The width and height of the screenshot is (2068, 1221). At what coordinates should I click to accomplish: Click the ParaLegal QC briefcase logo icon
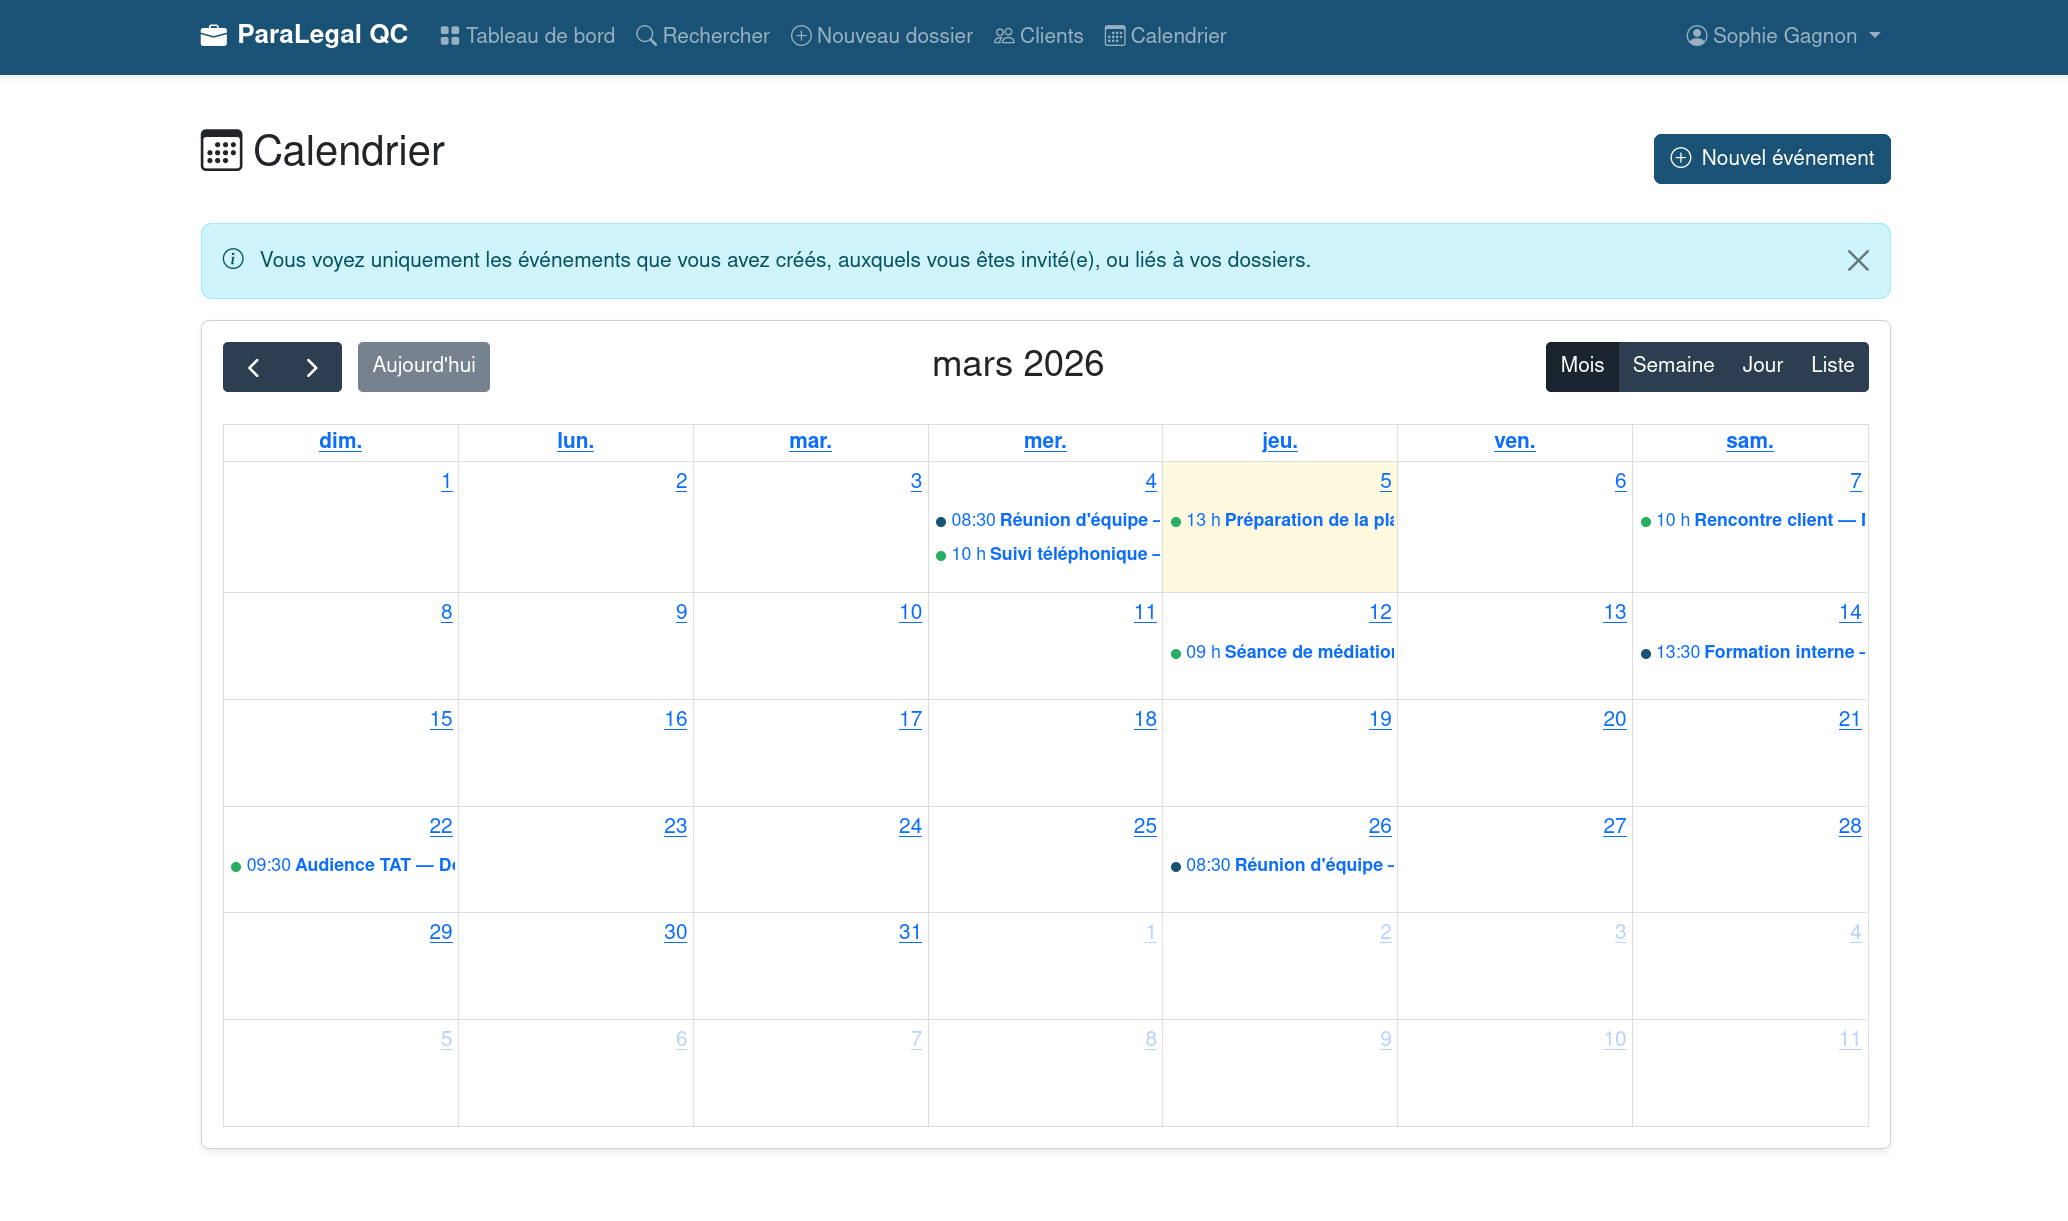coord(215,34)
